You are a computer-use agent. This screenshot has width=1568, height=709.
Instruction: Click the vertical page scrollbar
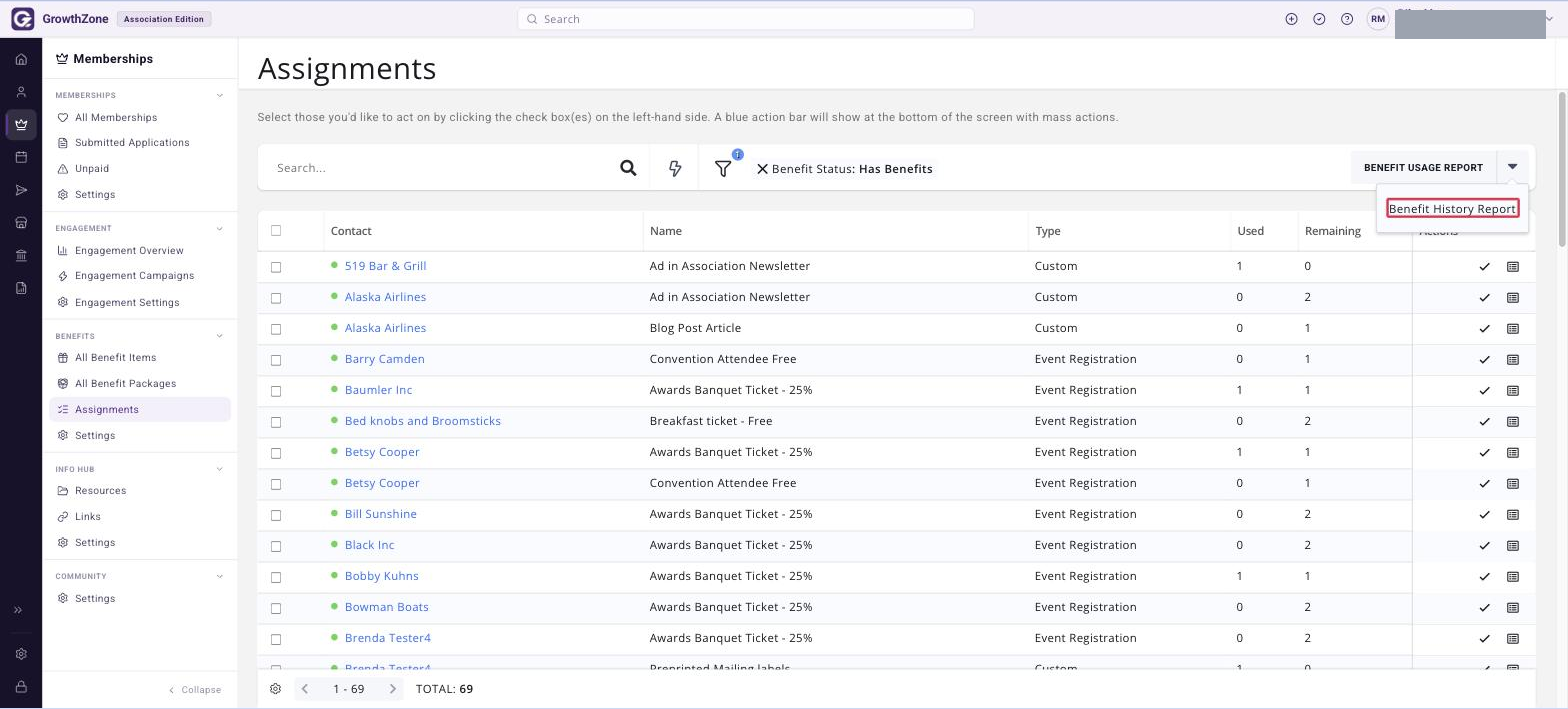pyautogui.click(x=1562, y=170)
